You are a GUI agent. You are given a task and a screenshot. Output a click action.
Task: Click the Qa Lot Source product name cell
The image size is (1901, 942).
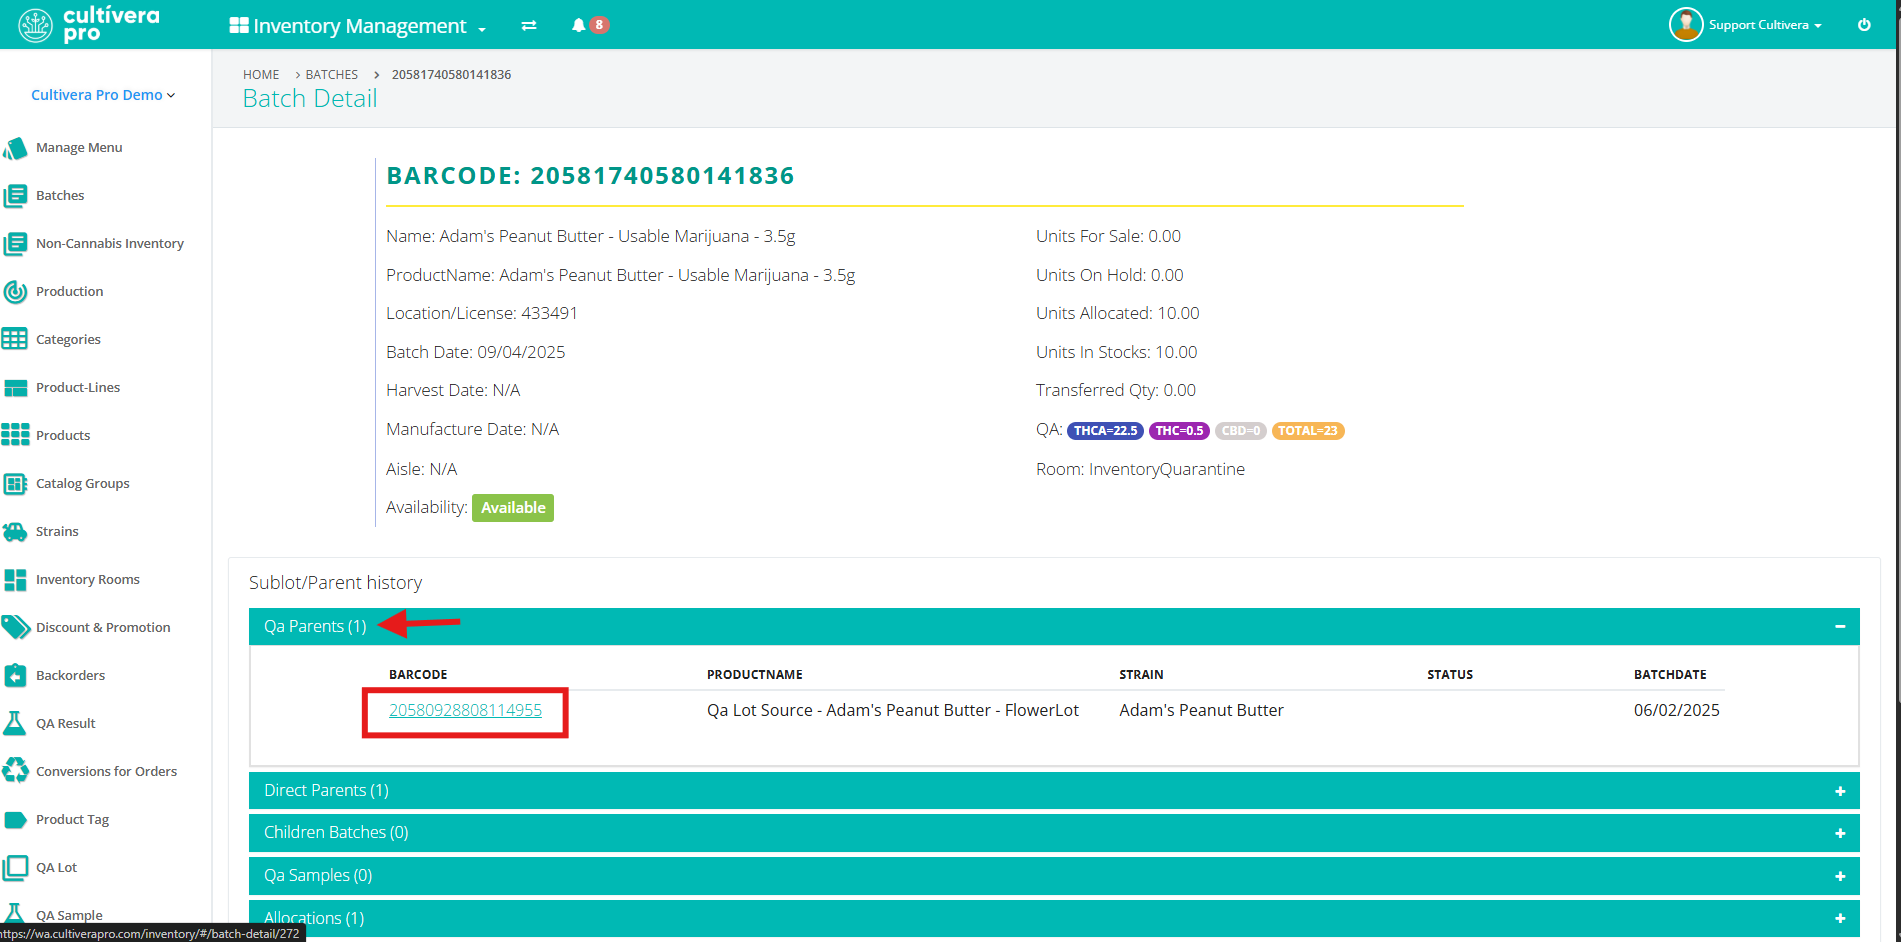893,710
